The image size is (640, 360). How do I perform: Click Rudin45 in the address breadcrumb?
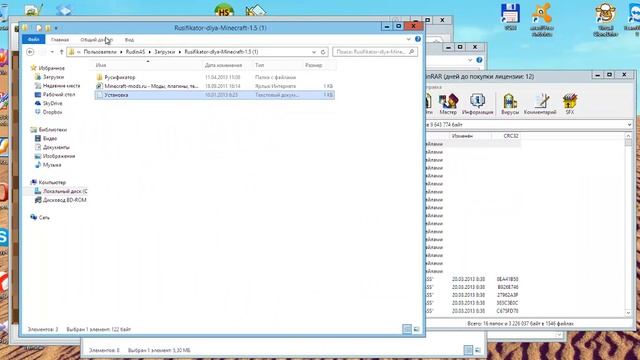[135, 52]
